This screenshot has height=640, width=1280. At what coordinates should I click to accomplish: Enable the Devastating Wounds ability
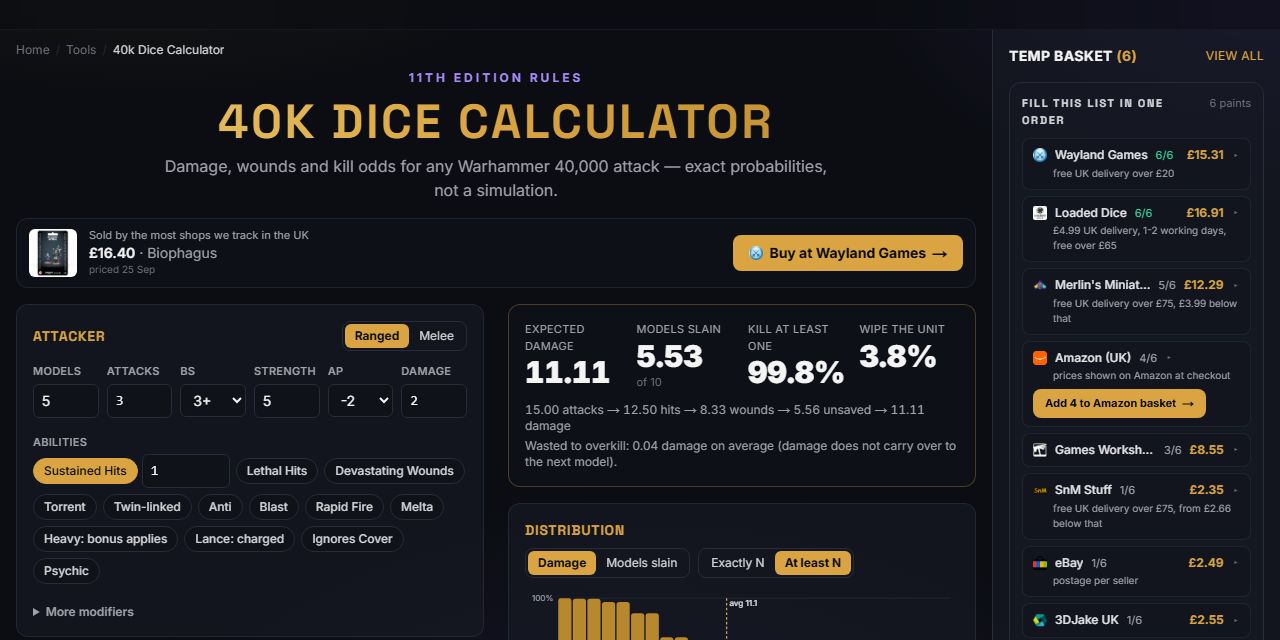point(394,471)
